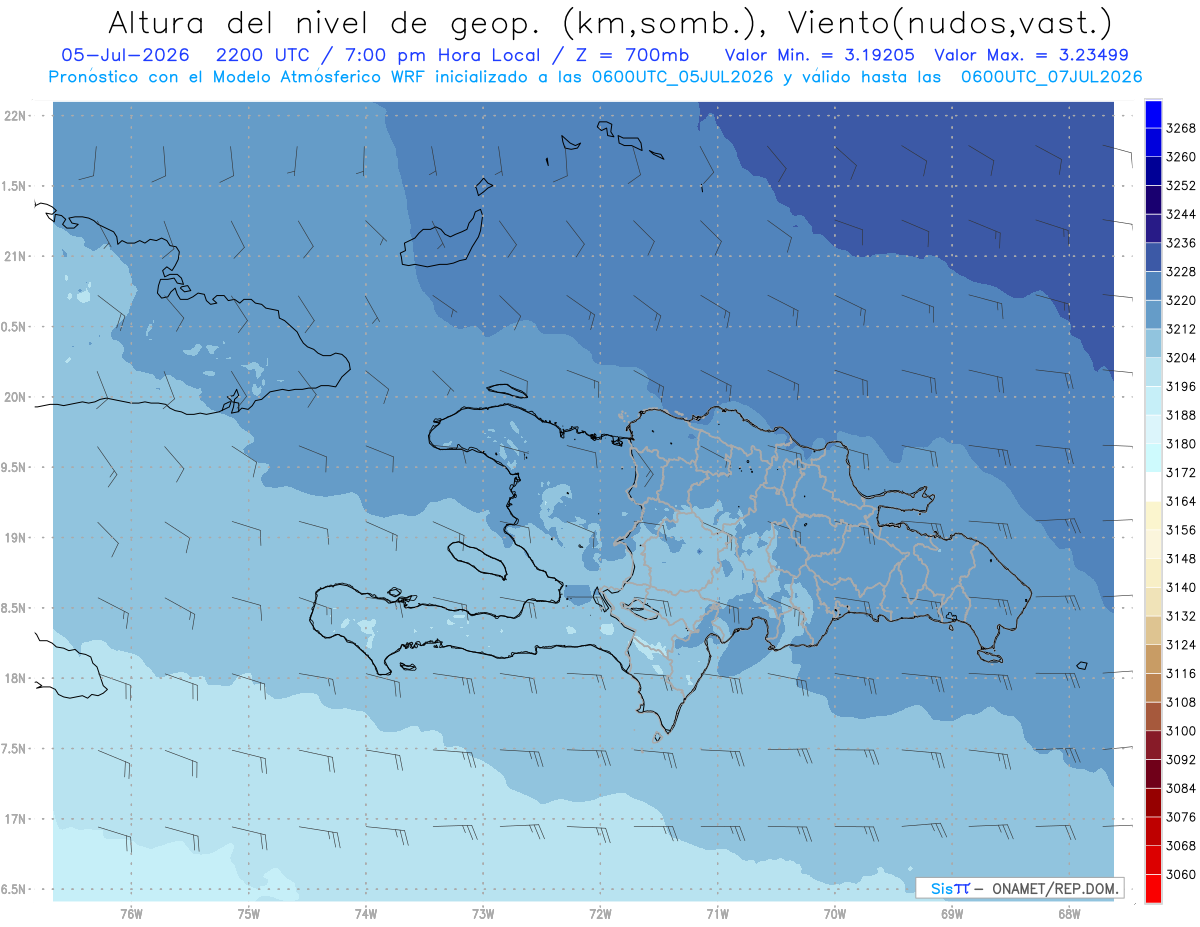Click the 3244 colorbar label

(x=1181, y=214)
